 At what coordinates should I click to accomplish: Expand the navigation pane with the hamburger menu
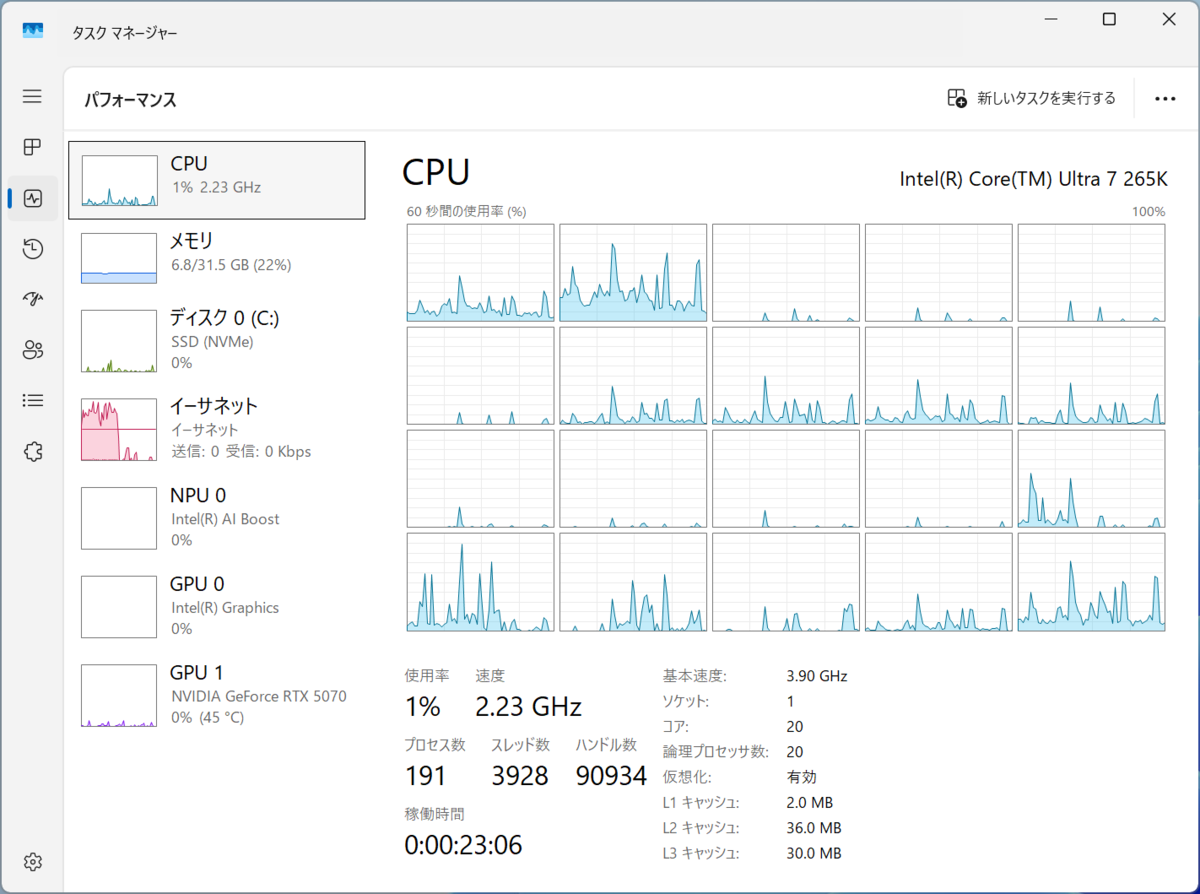coord(31,96)
